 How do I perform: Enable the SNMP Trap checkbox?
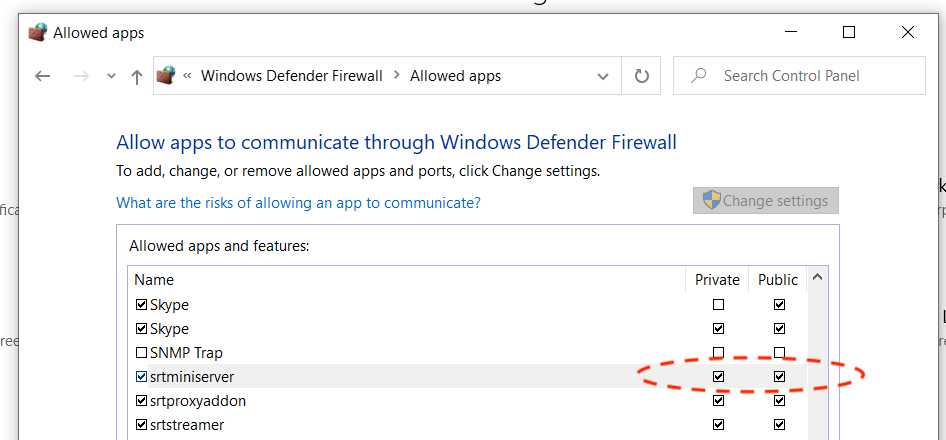(x=141, y=352)
